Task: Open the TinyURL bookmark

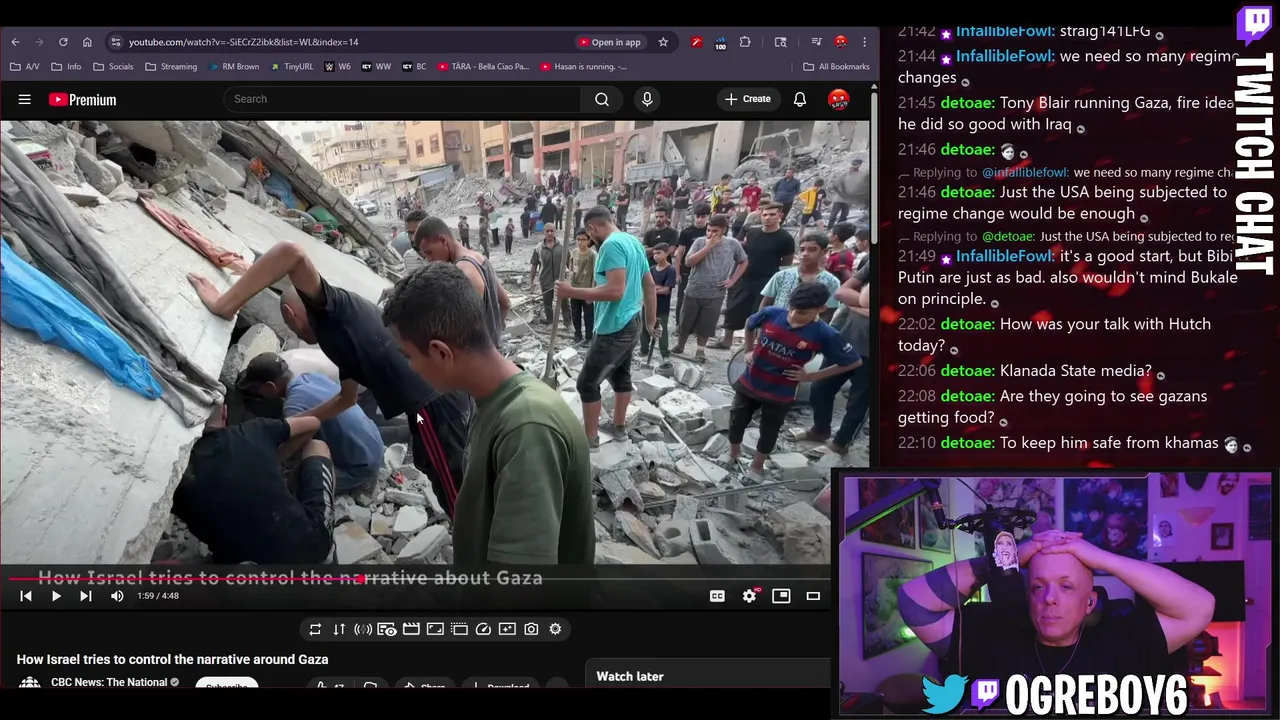Action: pyautogui.click(x=292, y=67)
